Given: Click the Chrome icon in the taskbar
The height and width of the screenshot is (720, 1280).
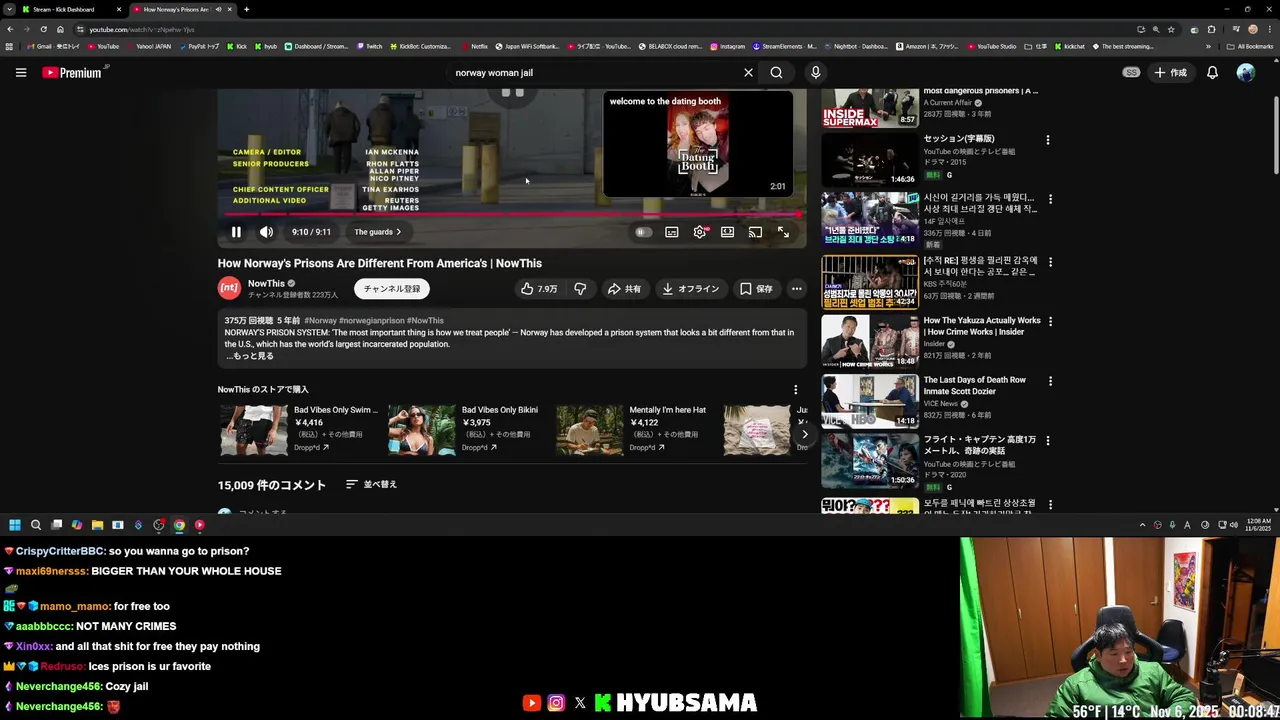Looking at the screenshot, I should point(179,525).
